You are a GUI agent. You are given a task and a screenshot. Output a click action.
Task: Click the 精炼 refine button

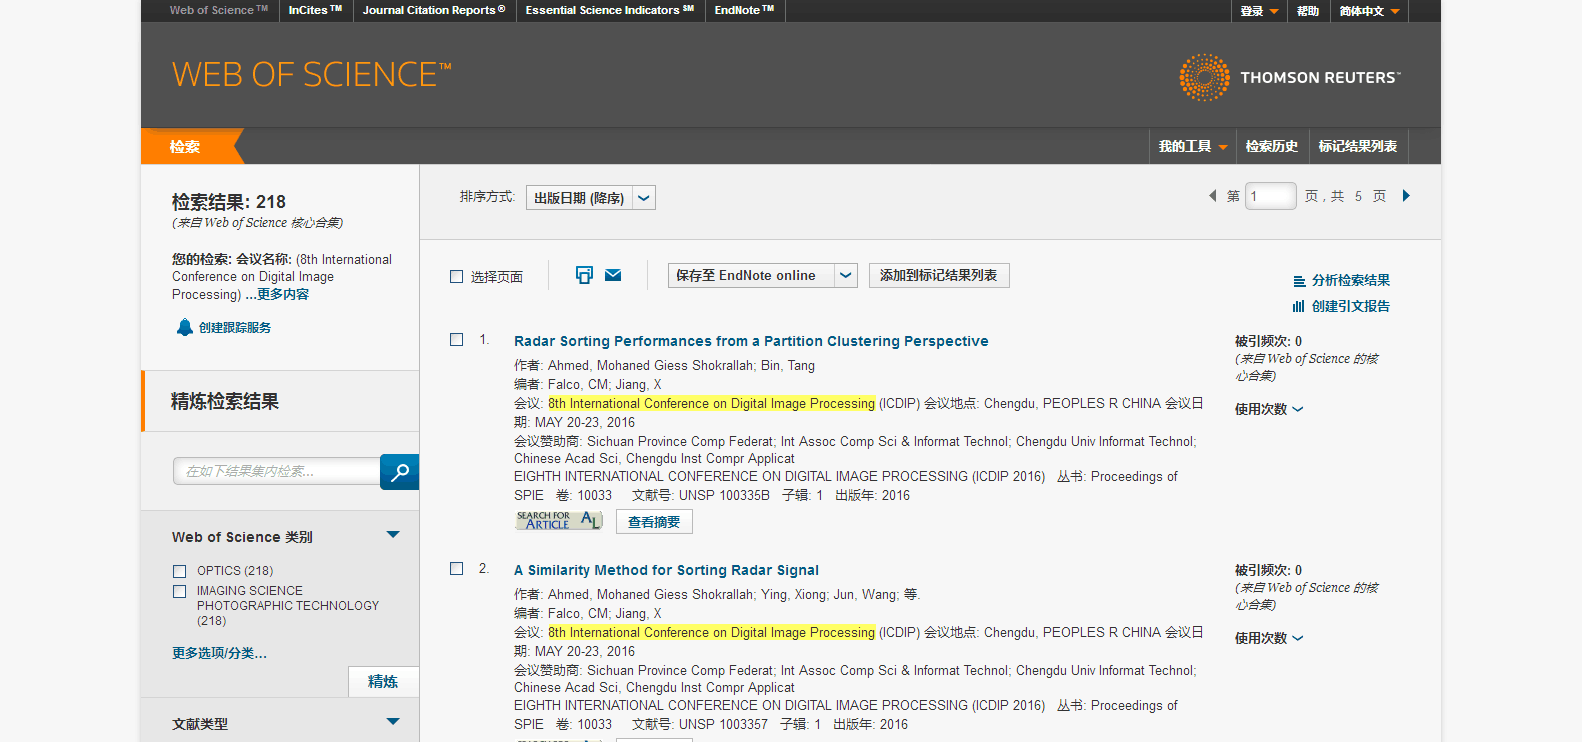click(x=383, y=681)
